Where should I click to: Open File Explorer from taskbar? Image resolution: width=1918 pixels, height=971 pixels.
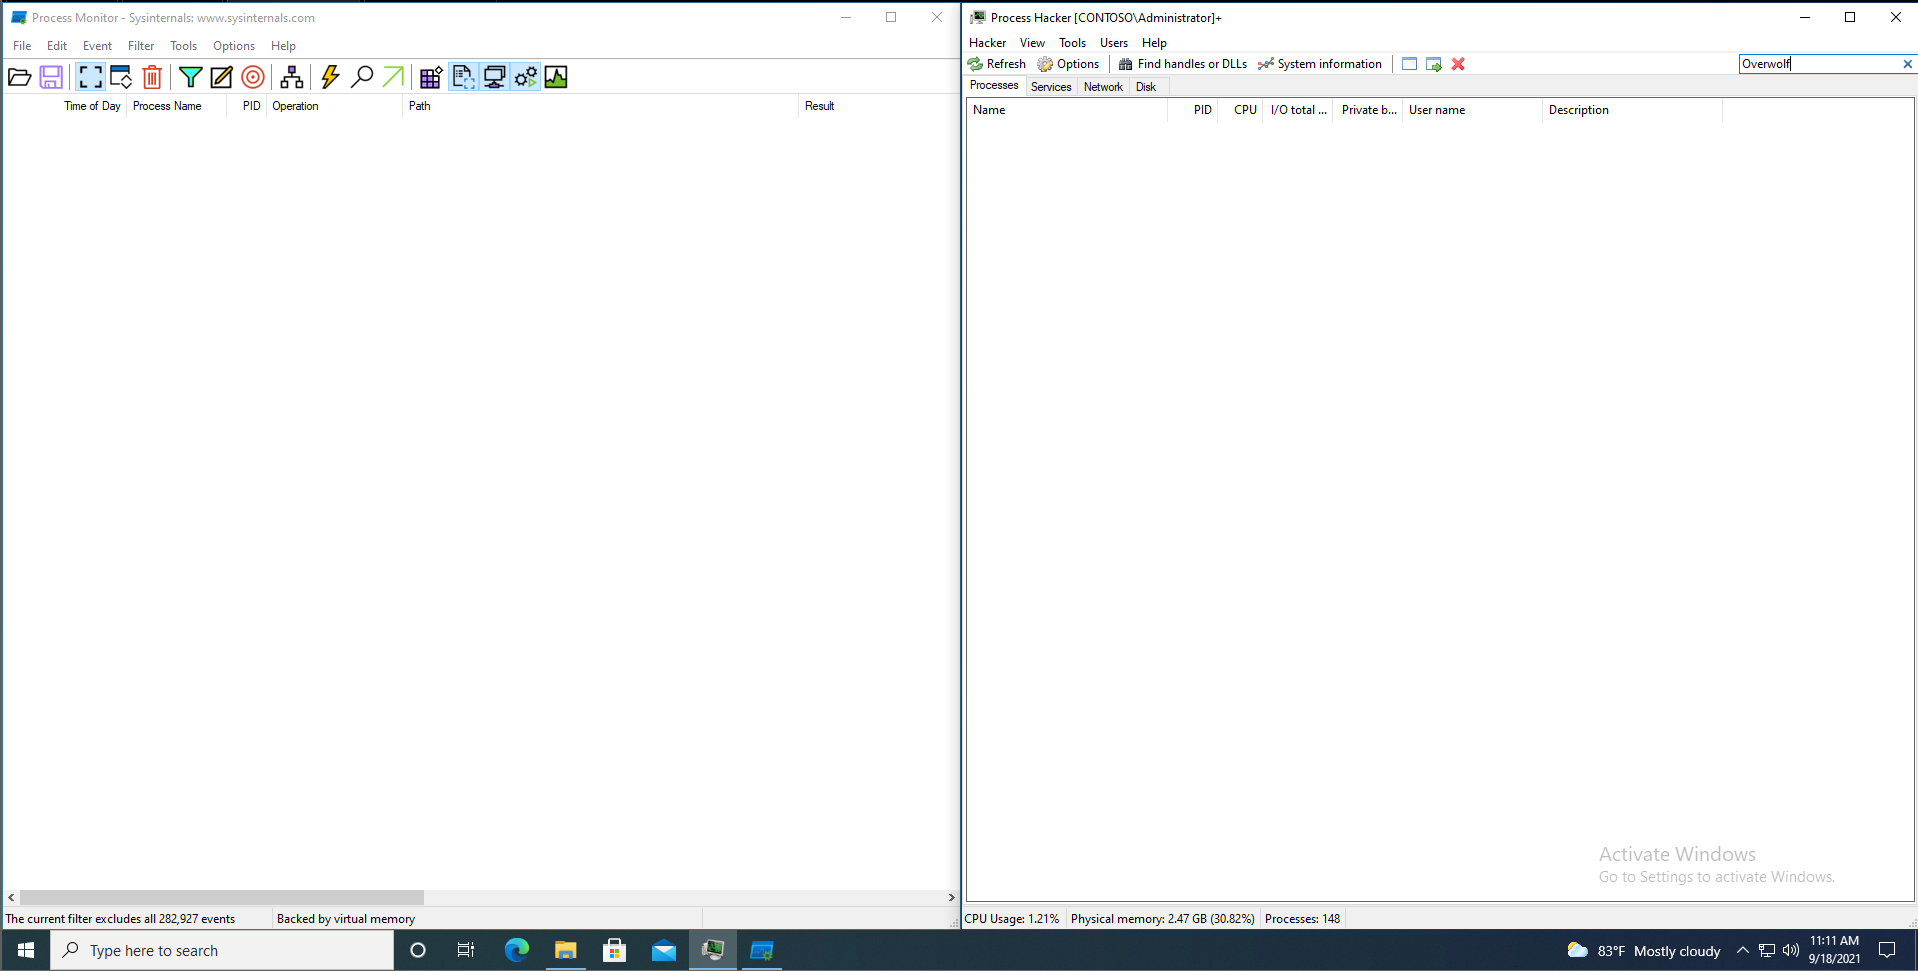[565, 950]
